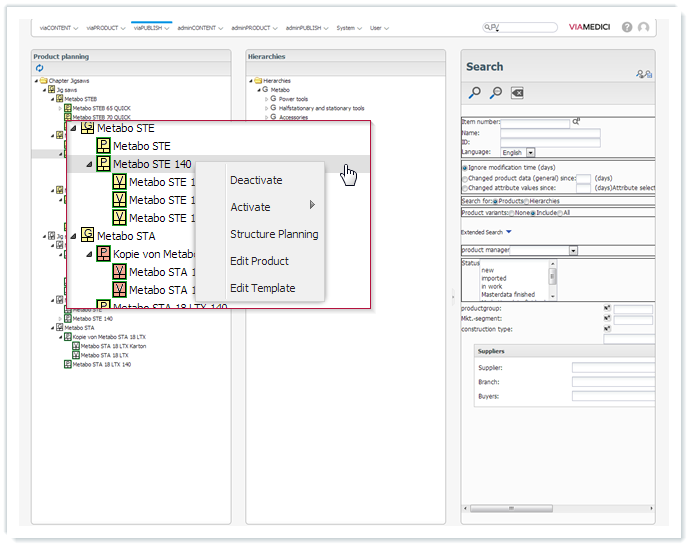691x548 pixels.
Task: Select Ignore modification time radio button
Action: pyautogui.click(x=464, y=167)
